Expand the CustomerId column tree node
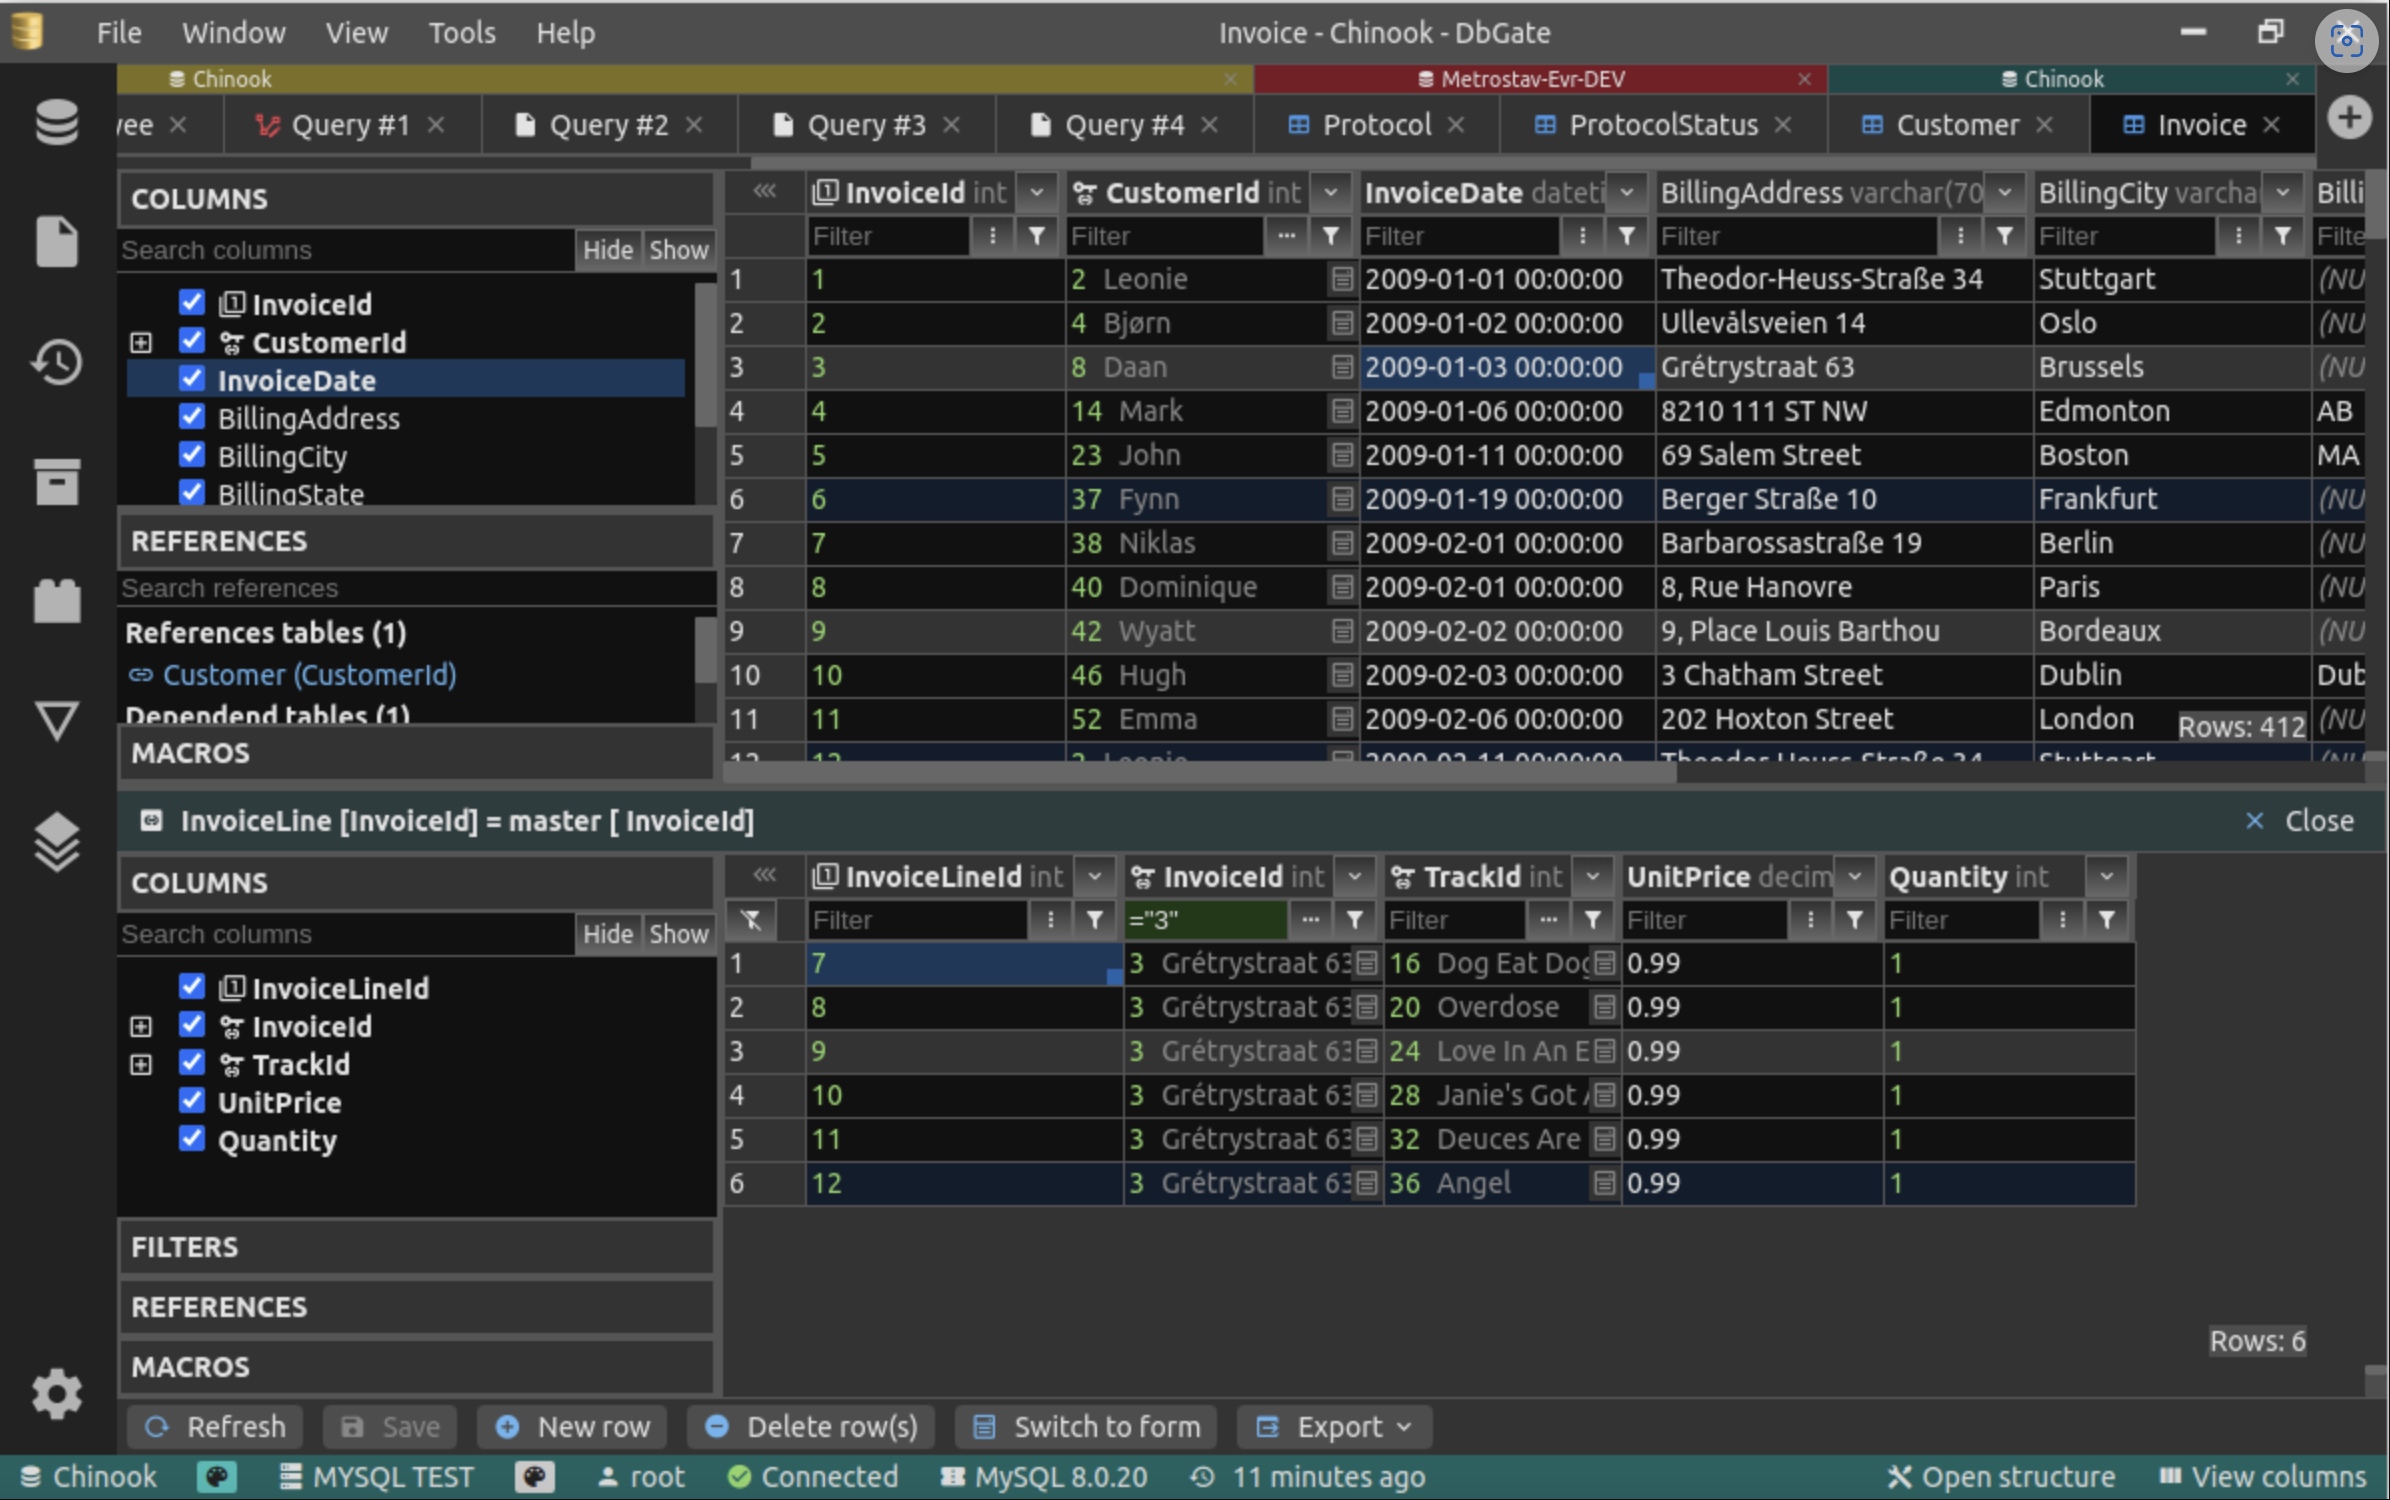This screenshot has height=1500, width=2390. (x=141, y=342)
